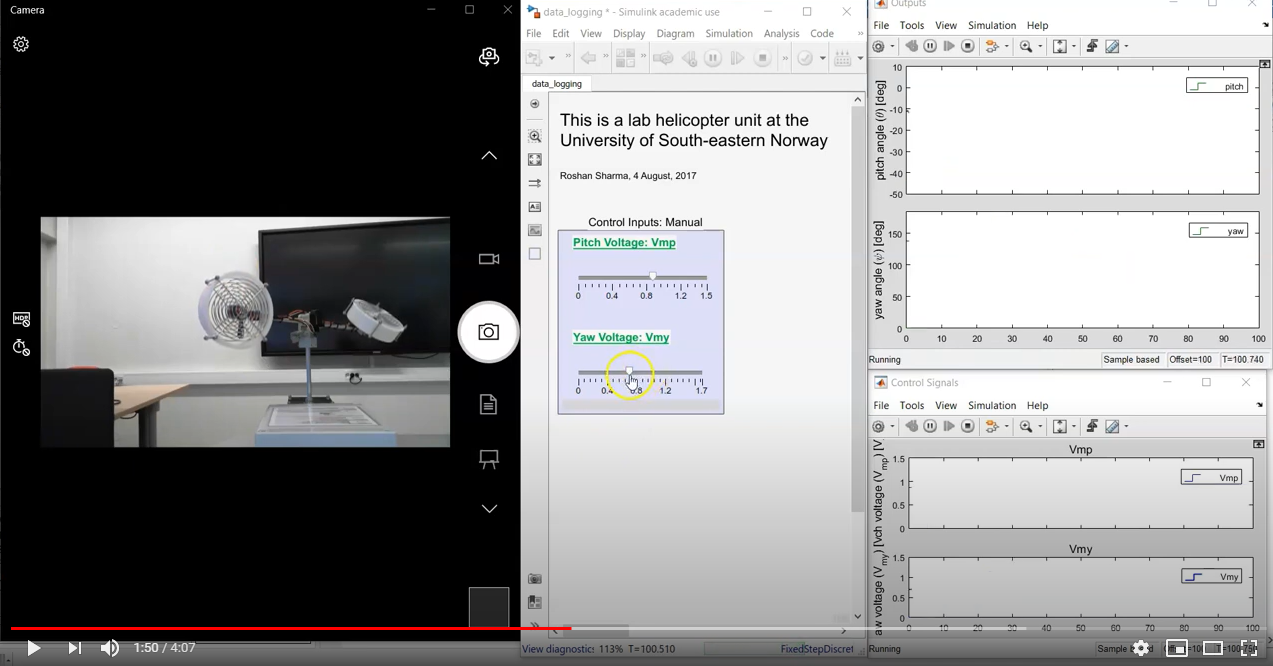Viewport: 1273px width, 666px height.
Task: Open Simulink Display menu
Action: pyautogui.click(x=629, y=33)
